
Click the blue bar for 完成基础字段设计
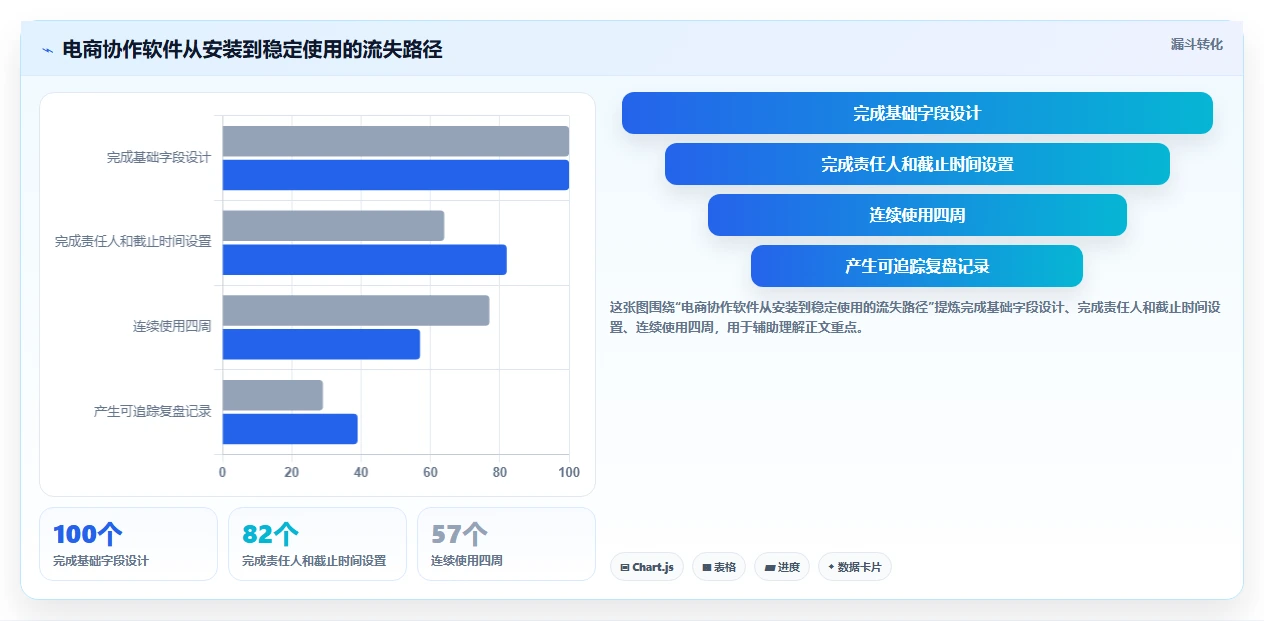(x=395, y=175)
